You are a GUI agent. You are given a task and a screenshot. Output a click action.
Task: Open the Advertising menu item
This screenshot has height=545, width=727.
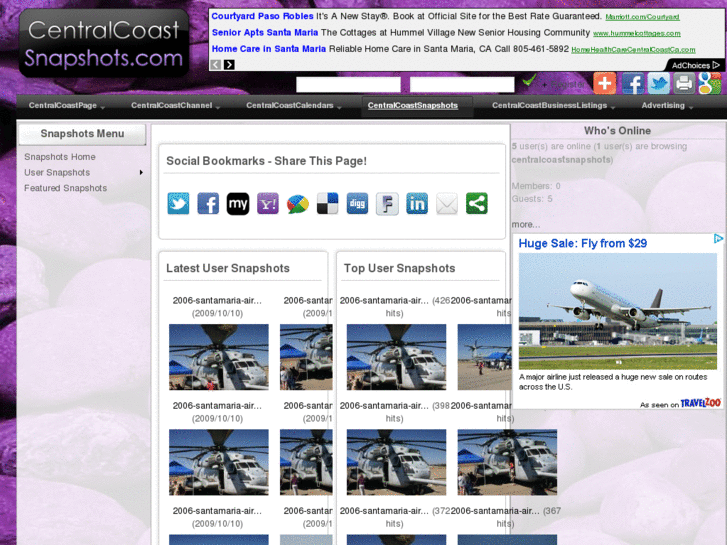pyautogui.click(x=663, y=105)
